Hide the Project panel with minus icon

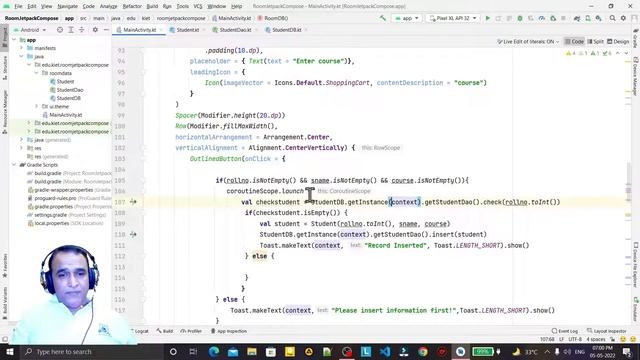click(x=106, y=30)
